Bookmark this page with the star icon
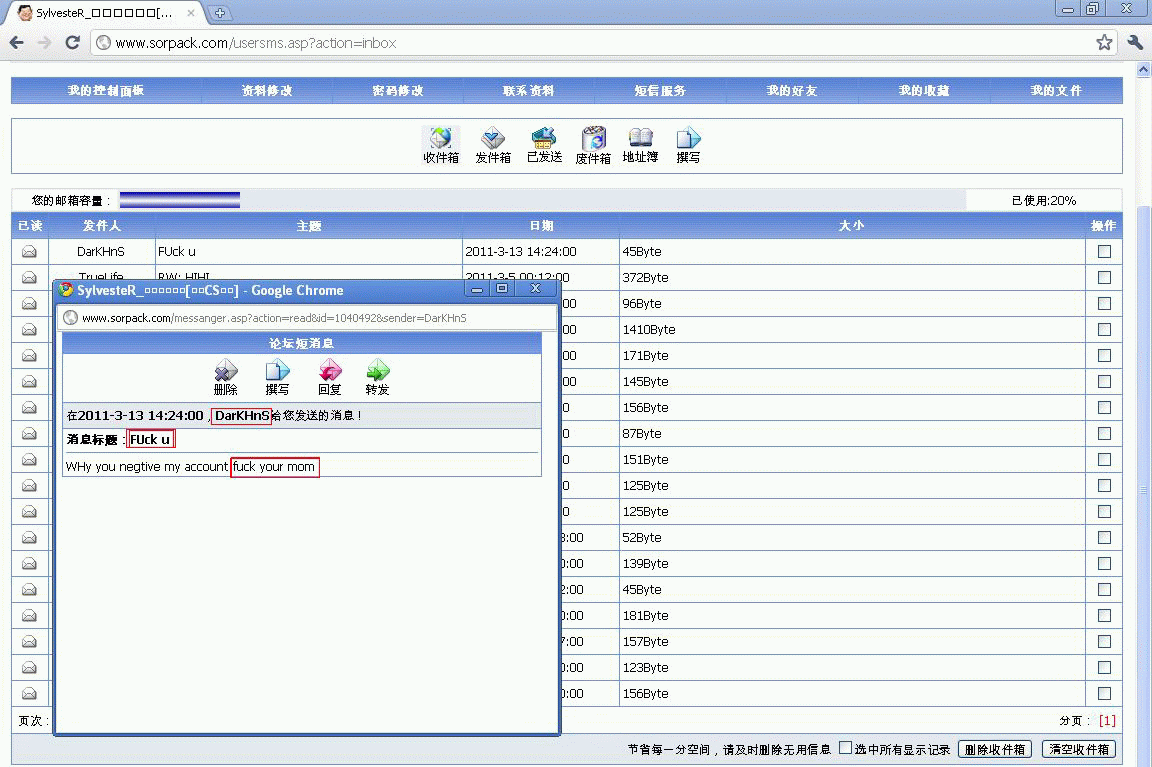The image size is (1152, 767). pos(1104,42)
